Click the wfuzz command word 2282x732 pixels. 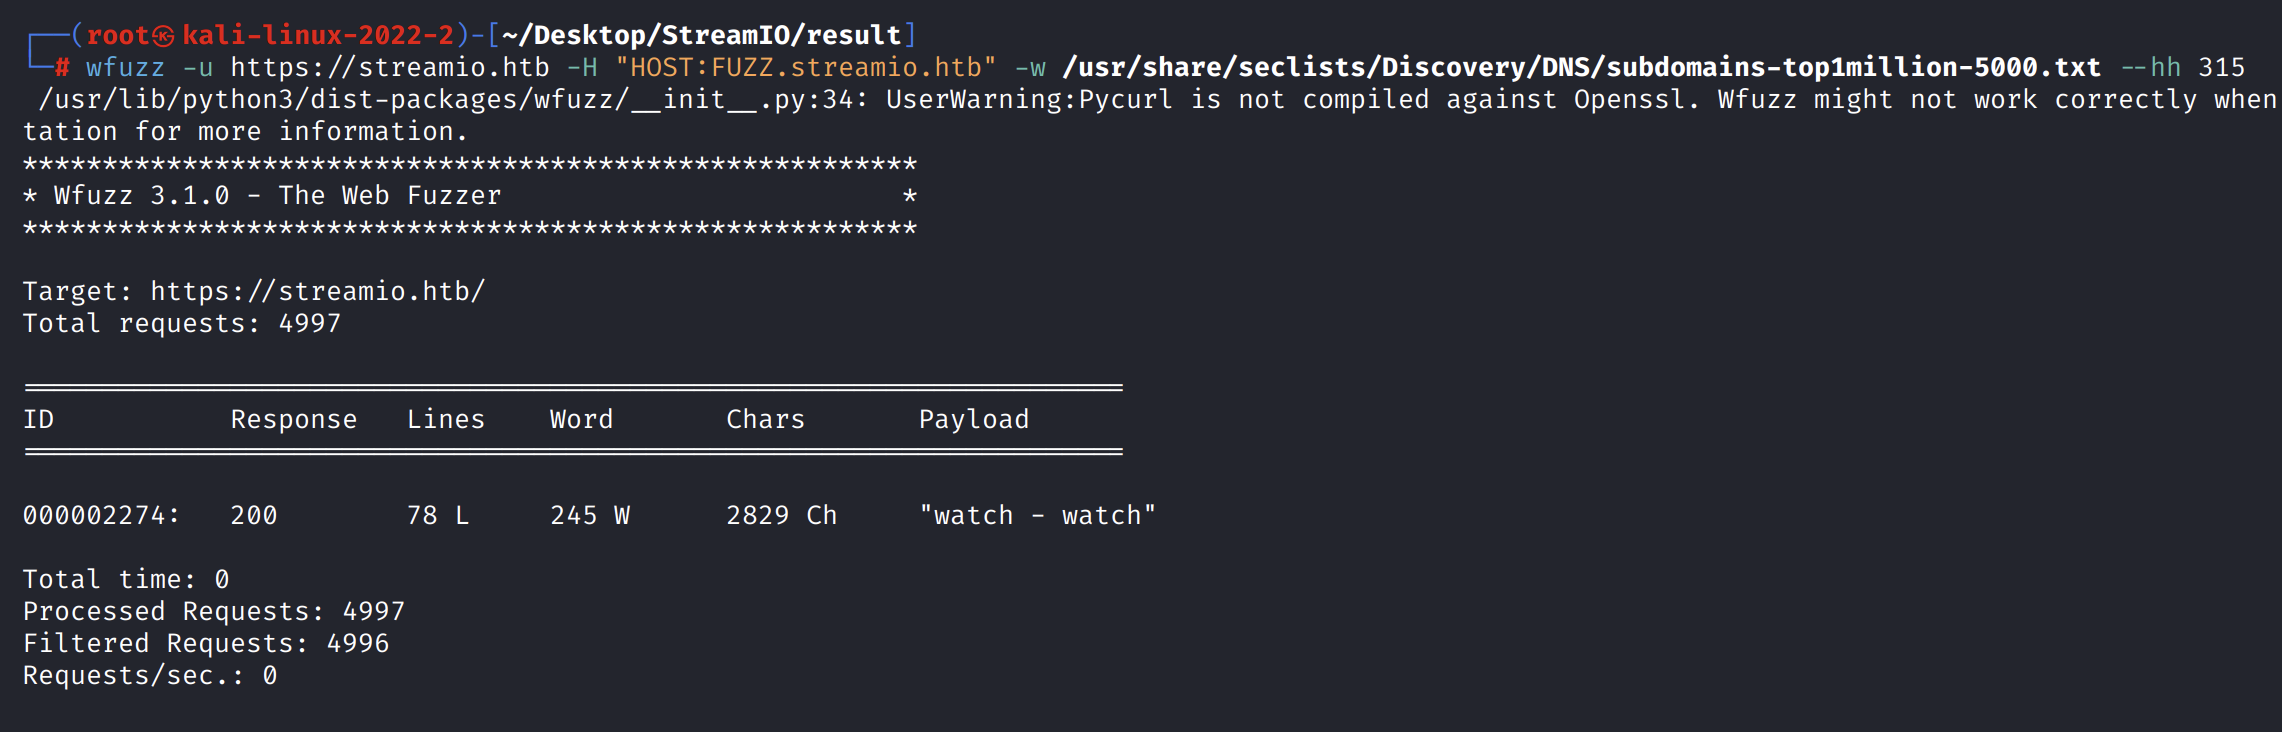click(125, 68)
